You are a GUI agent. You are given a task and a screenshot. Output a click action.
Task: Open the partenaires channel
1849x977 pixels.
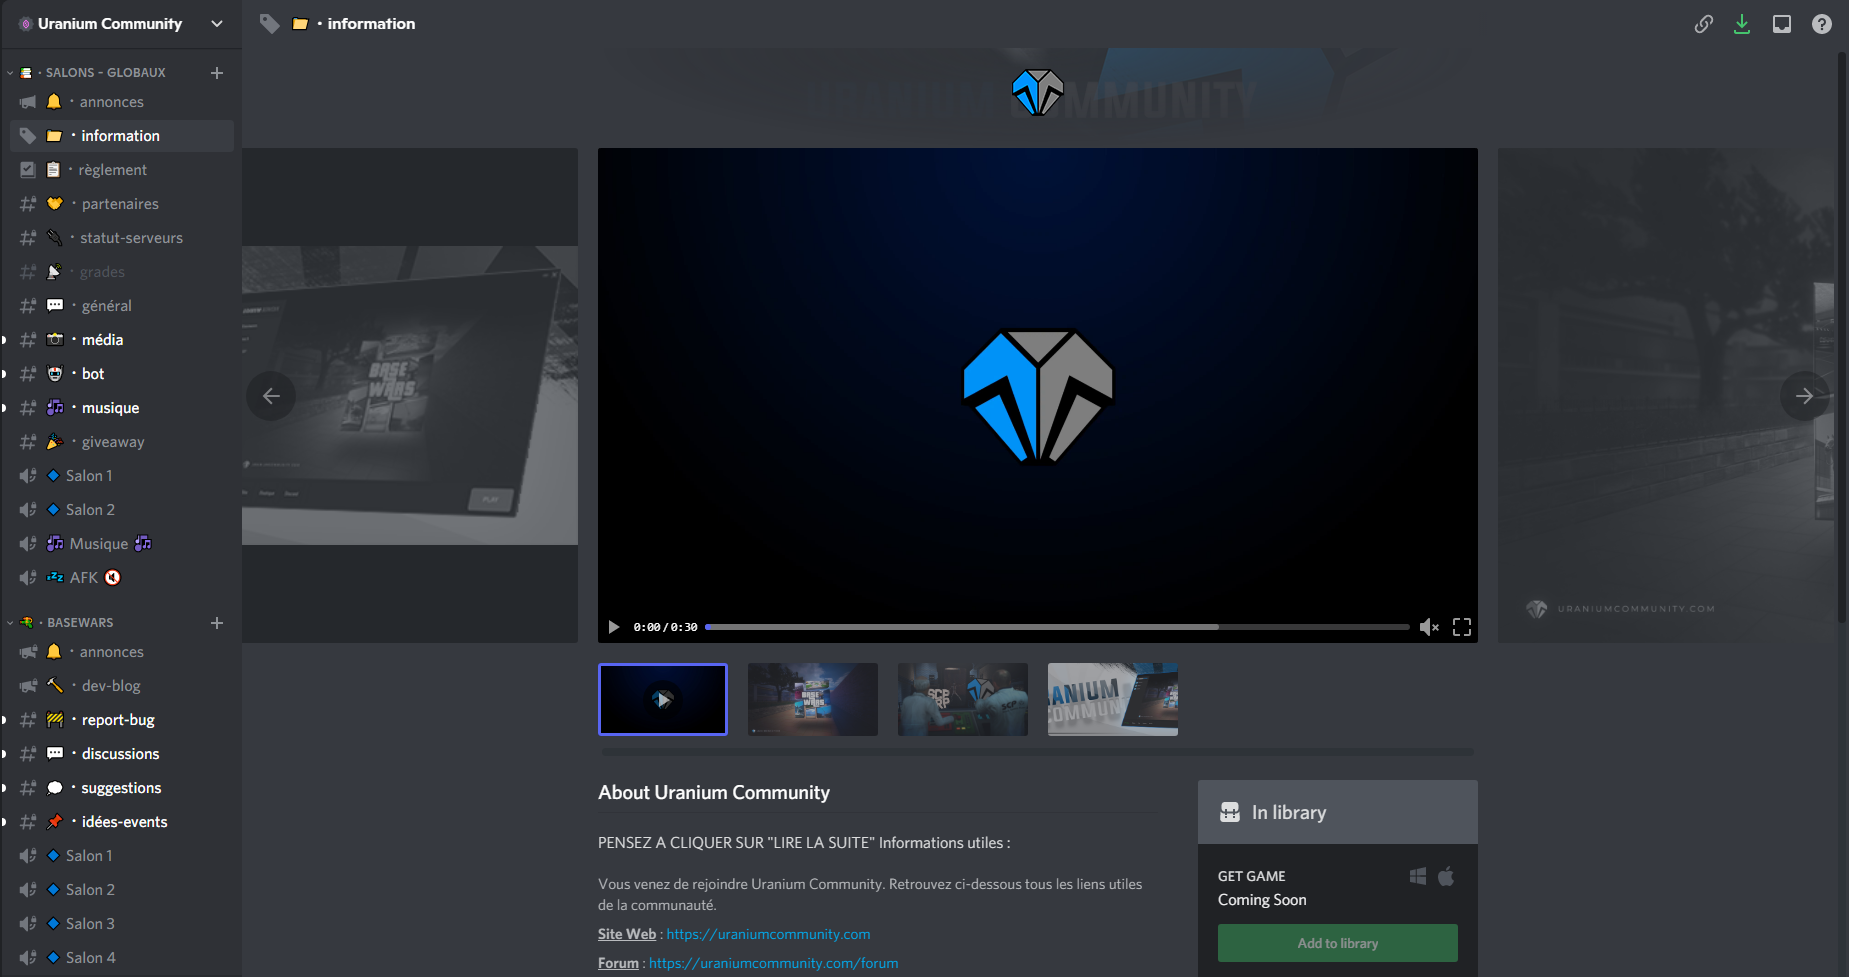pos(121,204)
